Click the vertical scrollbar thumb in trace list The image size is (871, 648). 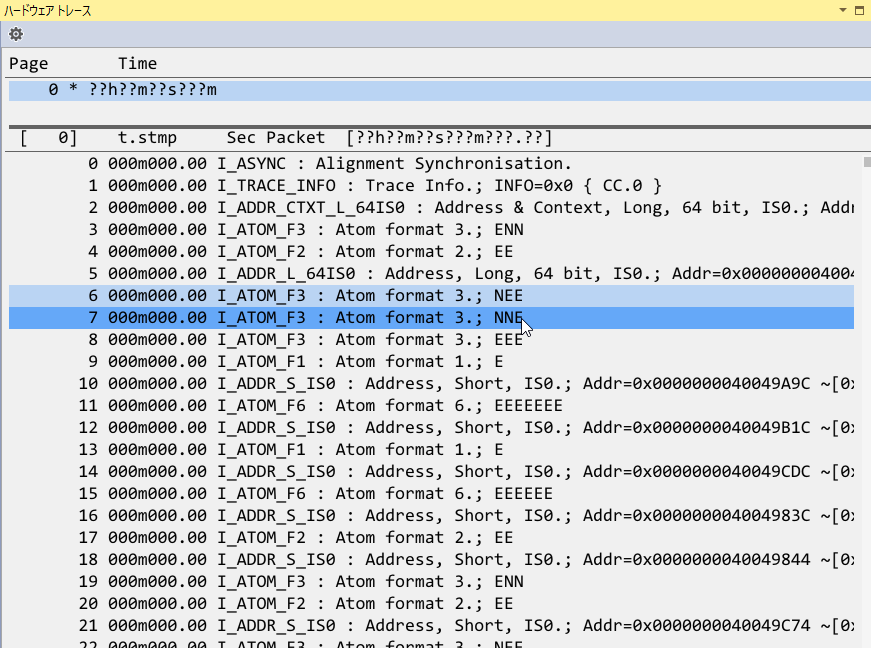866,163
